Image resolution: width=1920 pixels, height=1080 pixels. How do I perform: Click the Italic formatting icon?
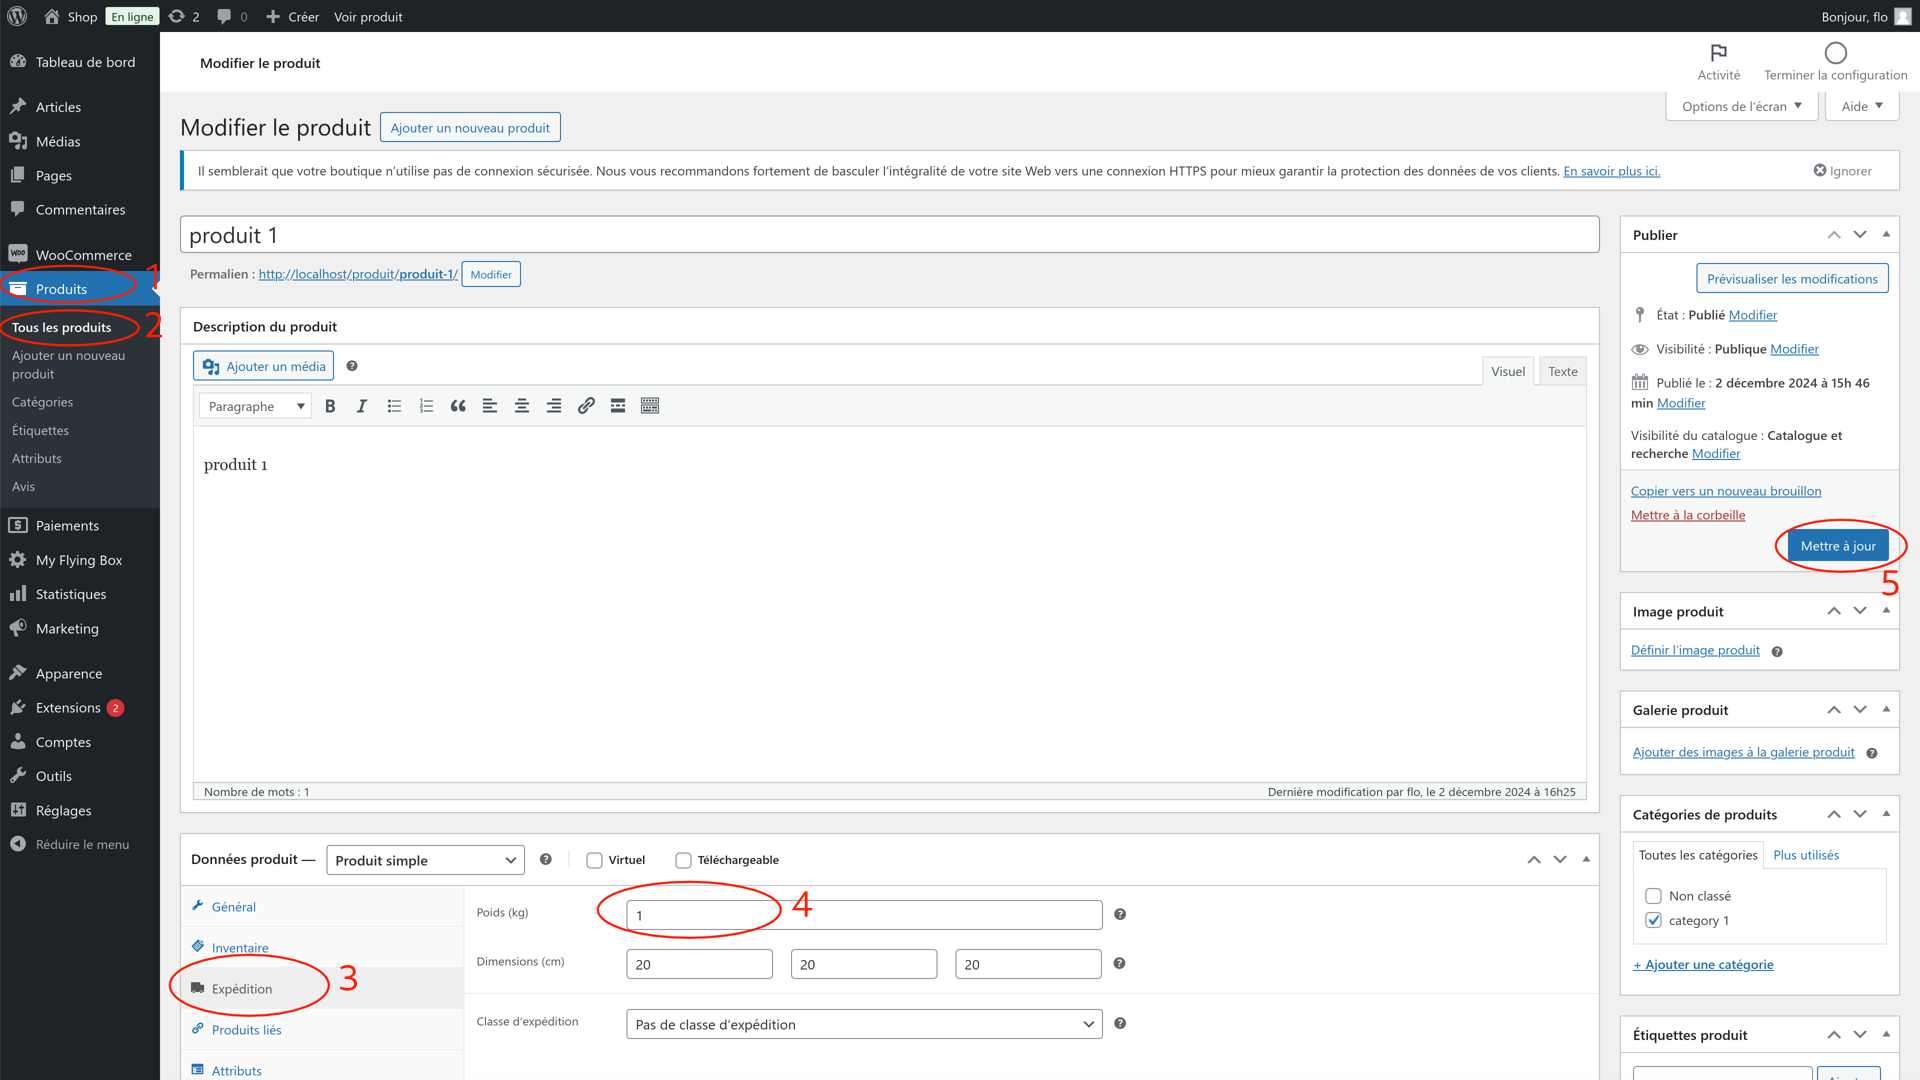(x=362, y=406)
